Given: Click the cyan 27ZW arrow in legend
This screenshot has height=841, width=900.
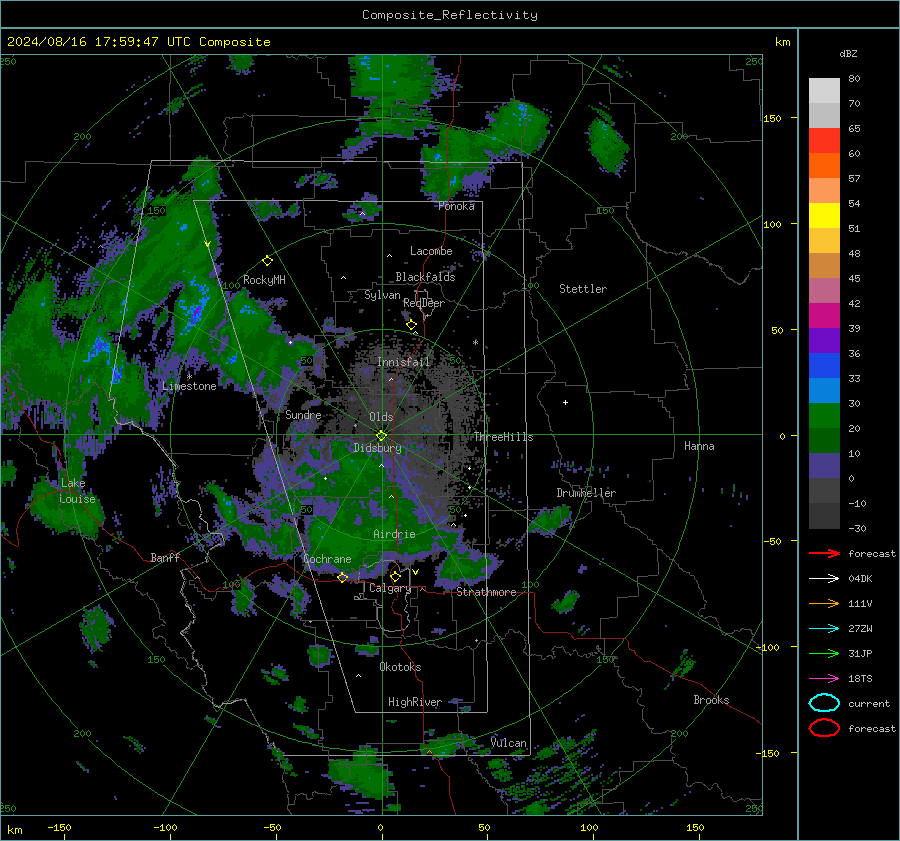Looking at the screenshot, I should coord(824,629).
